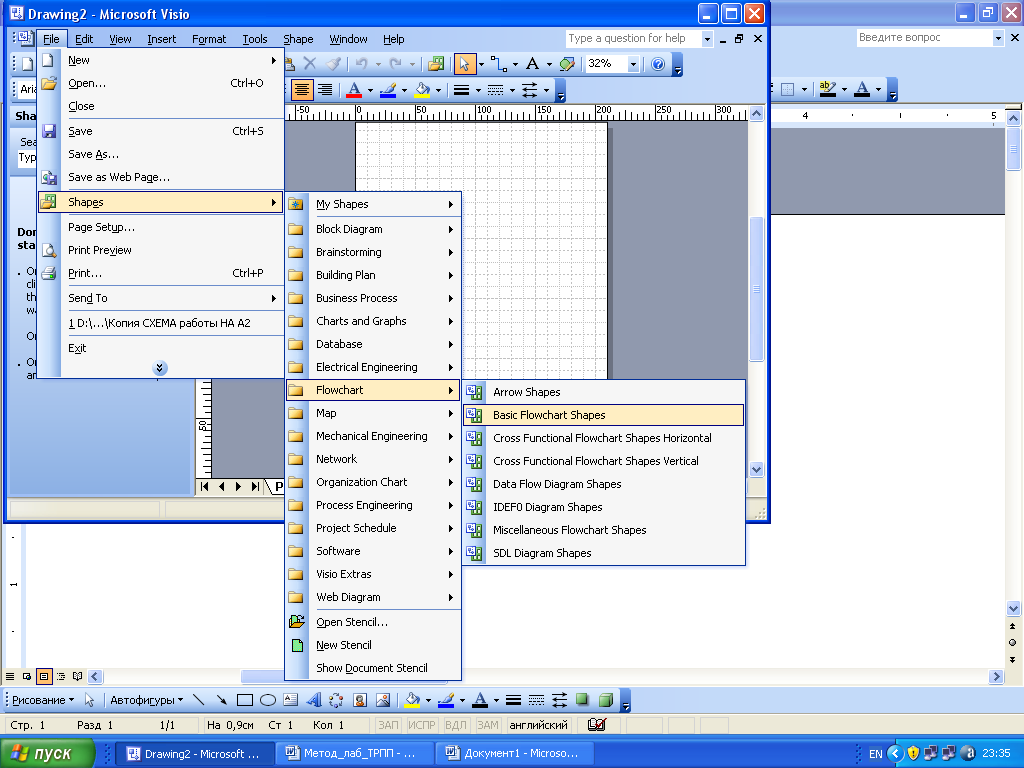
Task: Open the Type a question for help dropdown arrow
Action: [707, 39]
